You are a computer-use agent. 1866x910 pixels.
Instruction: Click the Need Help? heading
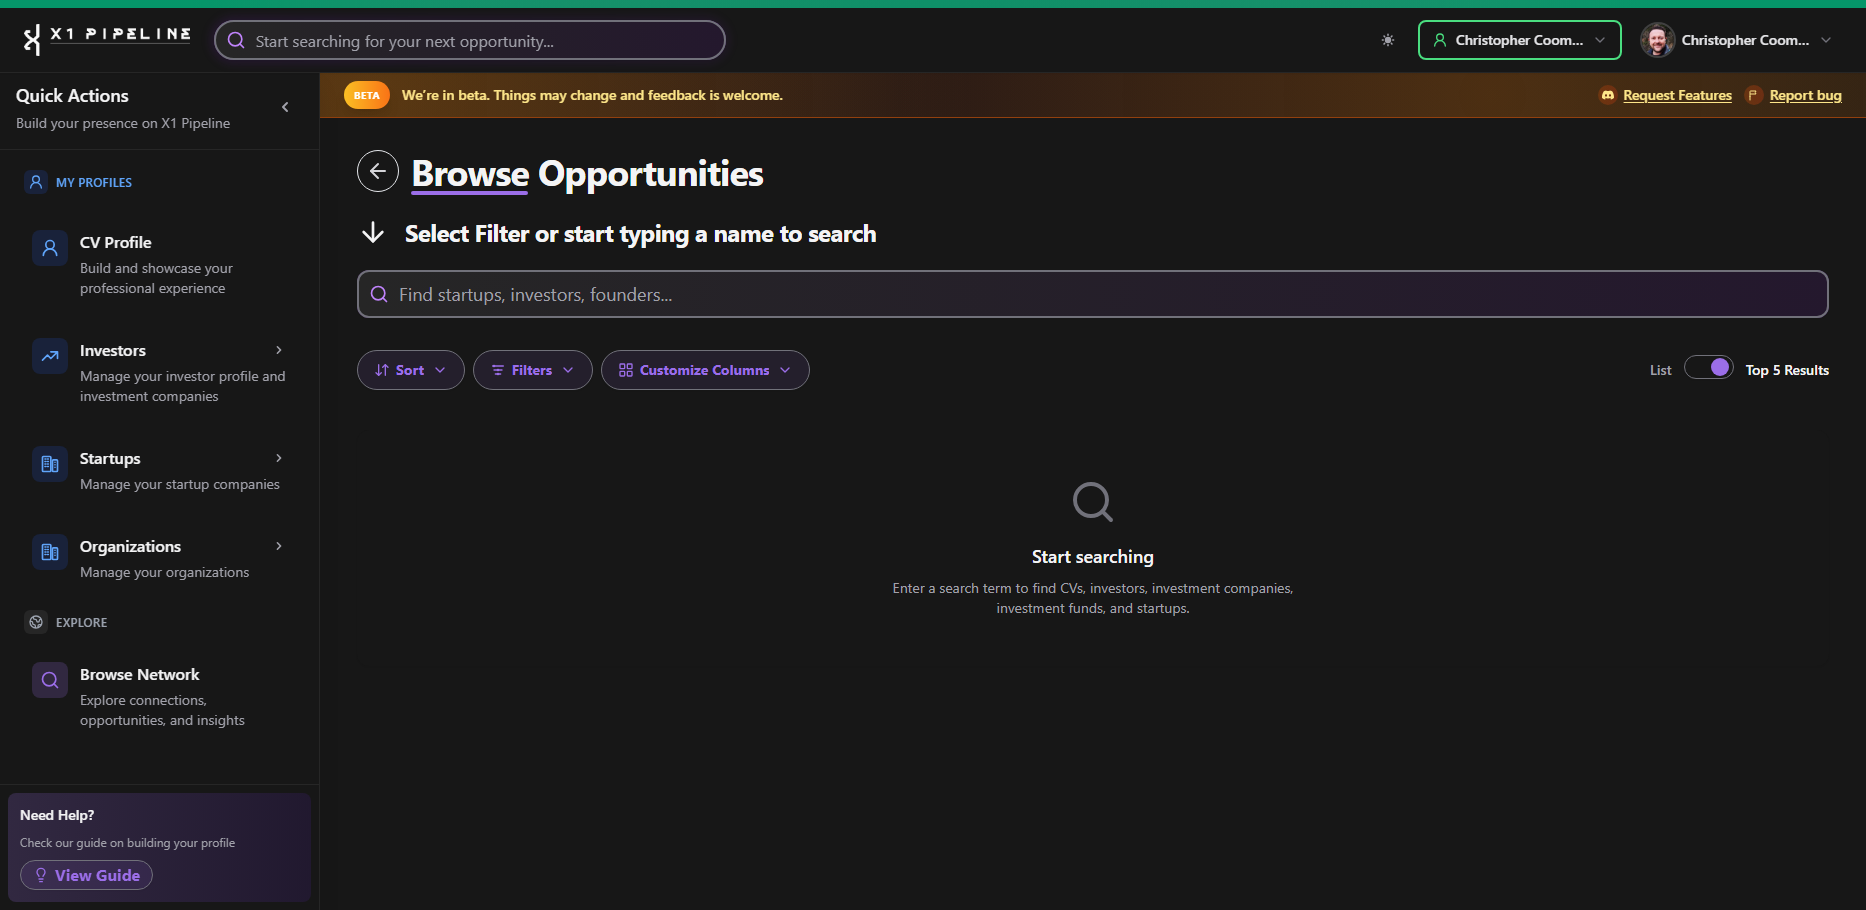tap(57, 815)
